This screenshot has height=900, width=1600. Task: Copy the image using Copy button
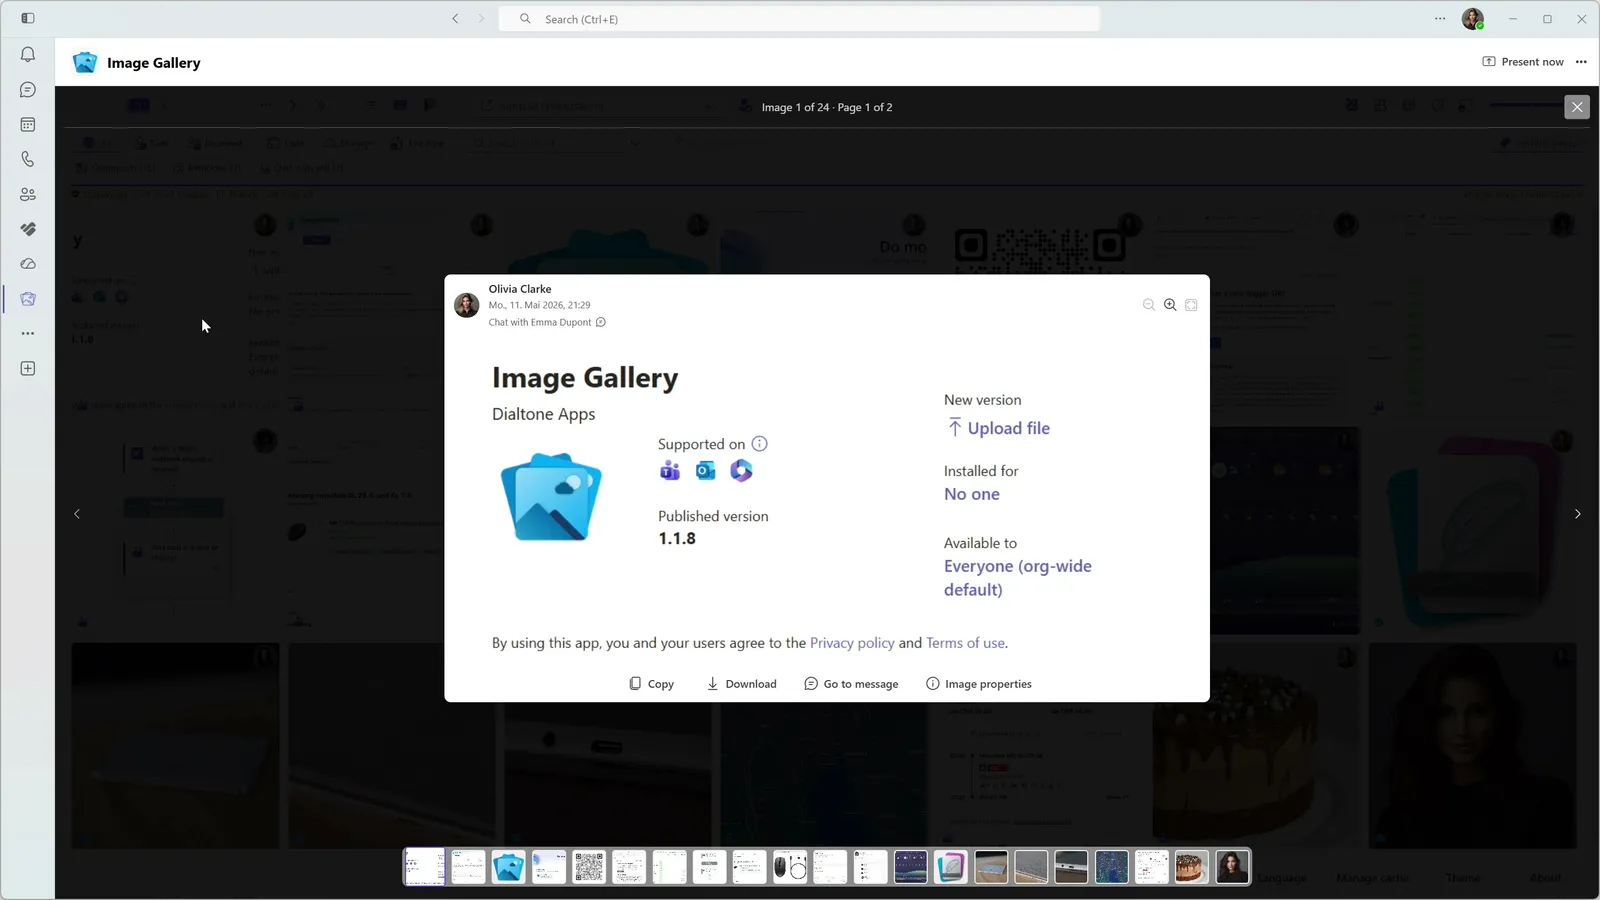point(651,684)
